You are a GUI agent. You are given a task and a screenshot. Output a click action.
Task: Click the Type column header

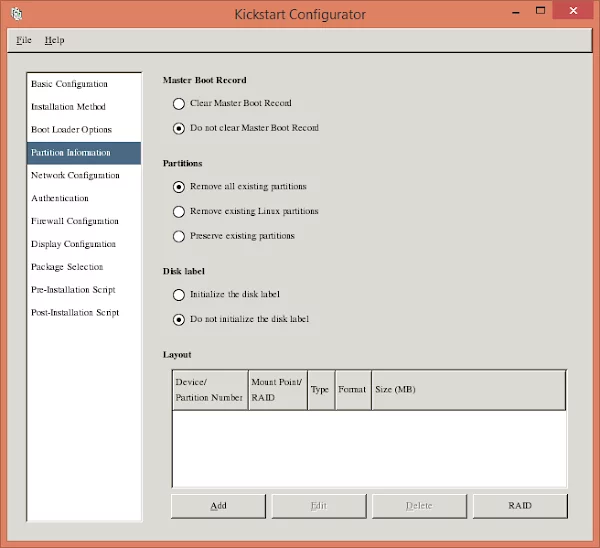[x=321, y=390]
